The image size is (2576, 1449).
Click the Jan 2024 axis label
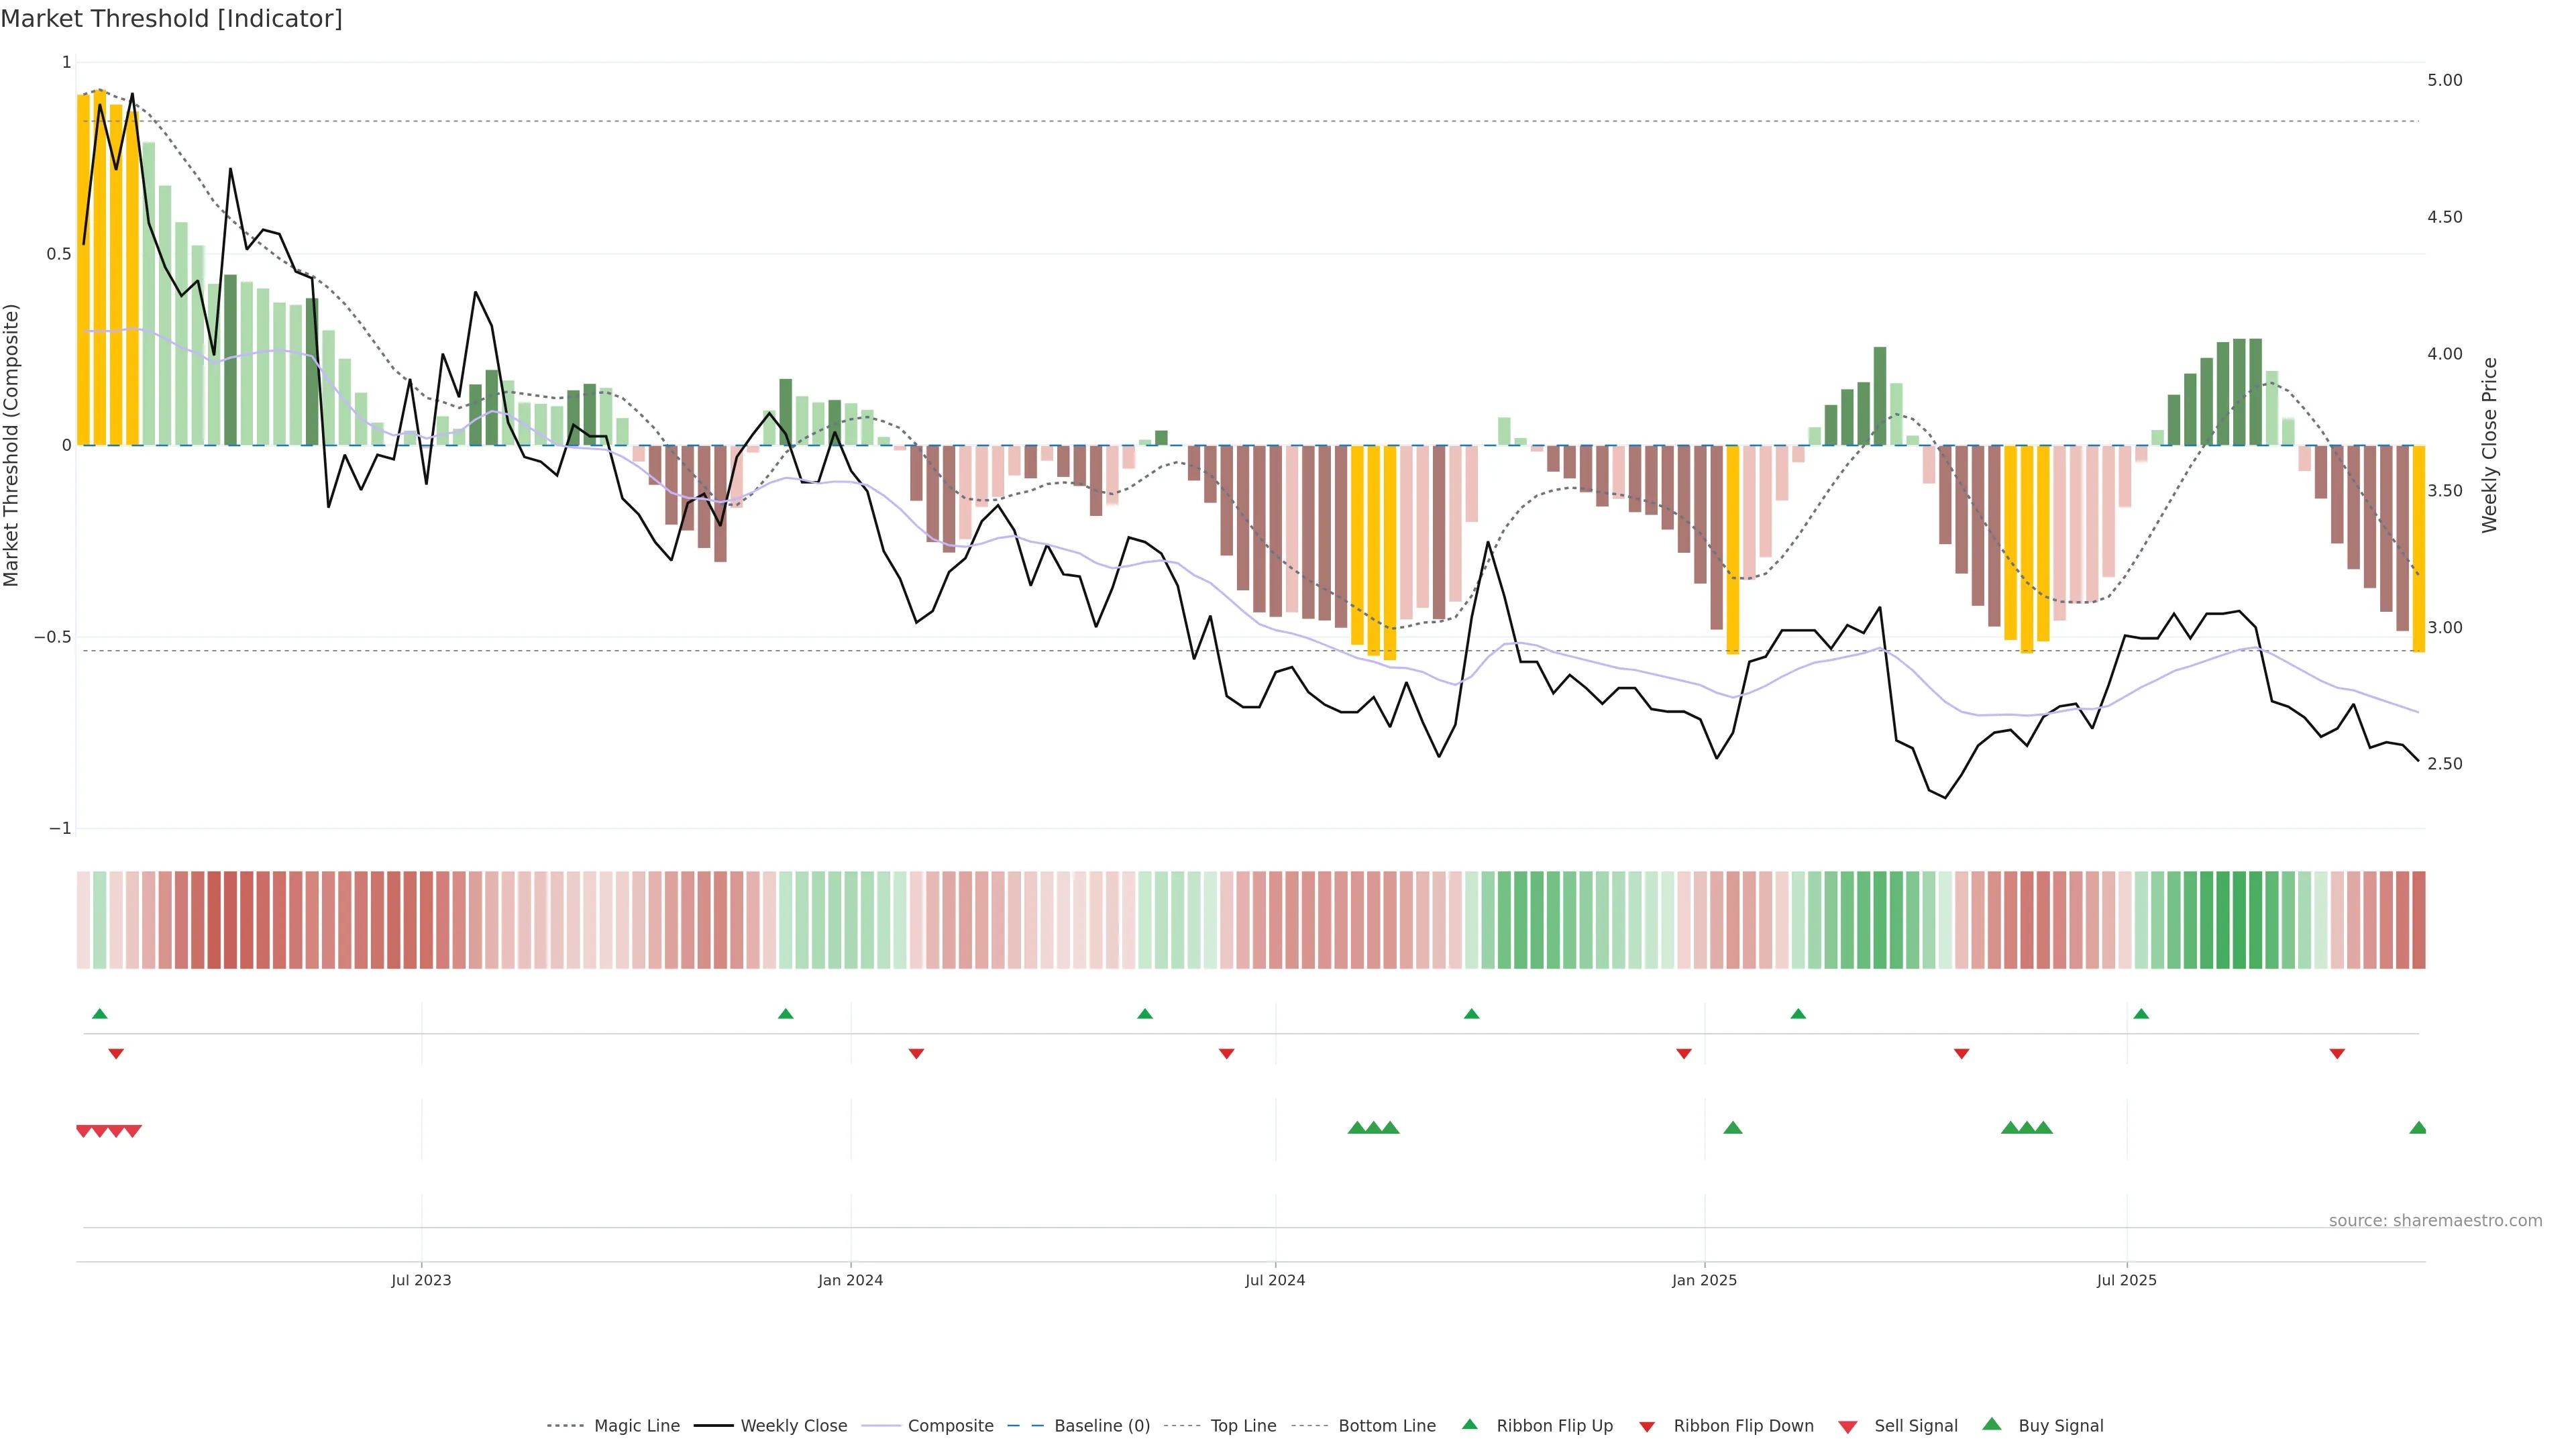(850, 1280)
